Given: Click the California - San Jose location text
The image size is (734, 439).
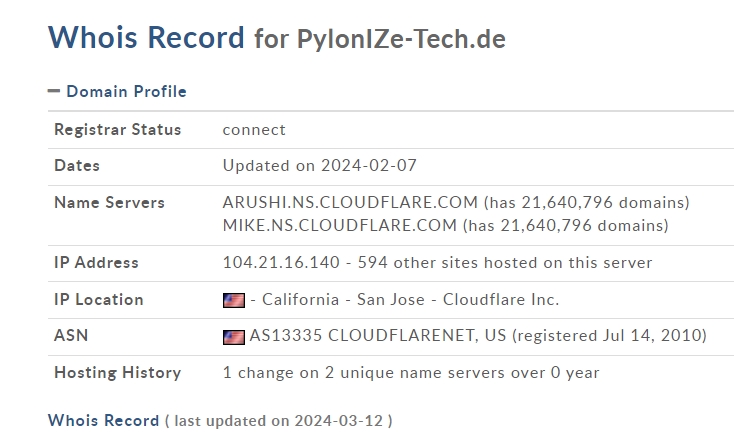Looking at the screenshot, I should pyautogui.click(x=343, y=299).
